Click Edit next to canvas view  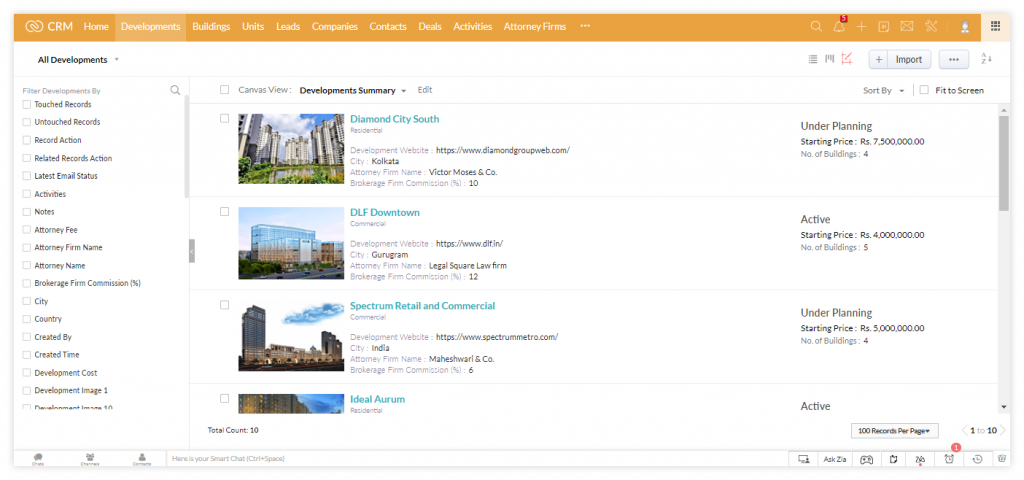point(425,90)
